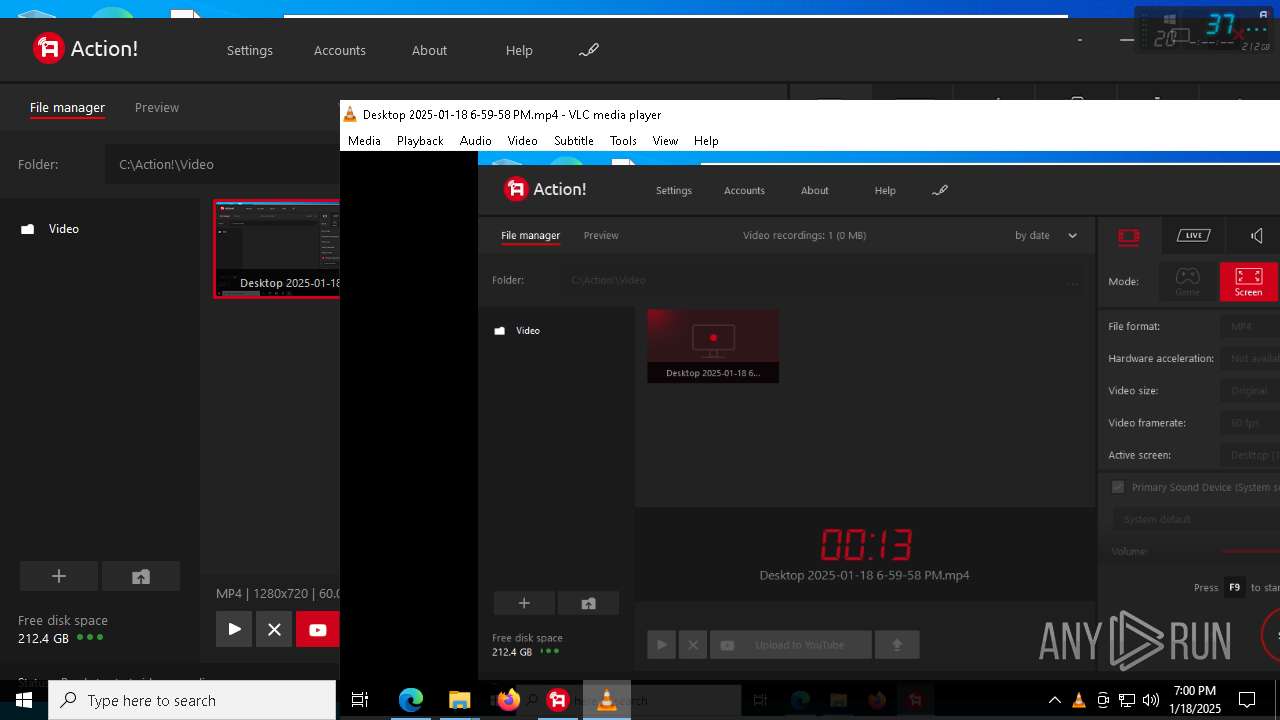Open the Subtitle menu in VLC
Viewport: 1280px width, 720px height.
tap(574, 141)
